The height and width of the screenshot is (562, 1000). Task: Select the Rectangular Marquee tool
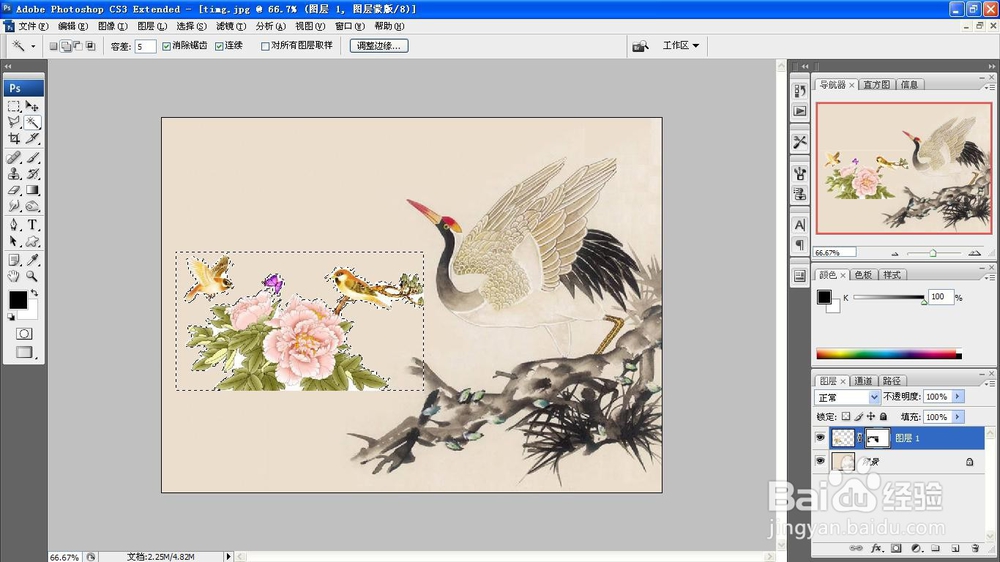[14, 107]
